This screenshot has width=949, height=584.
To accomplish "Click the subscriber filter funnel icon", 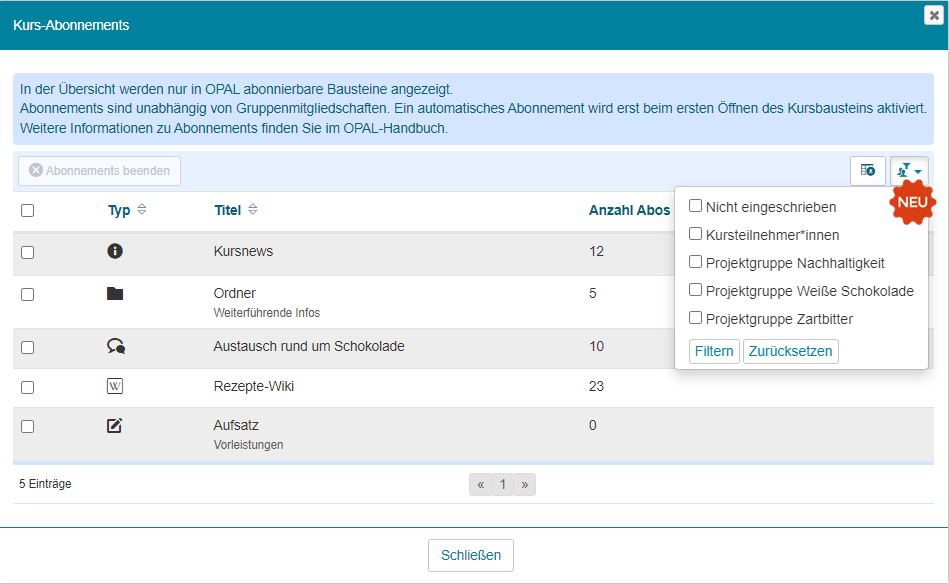I will pos(905,170).
